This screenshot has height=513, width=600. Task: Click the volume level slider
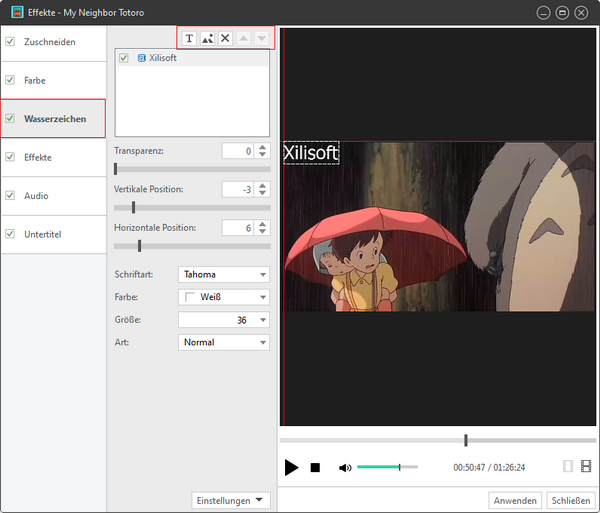pyautogui.click(x=387, y=467)
